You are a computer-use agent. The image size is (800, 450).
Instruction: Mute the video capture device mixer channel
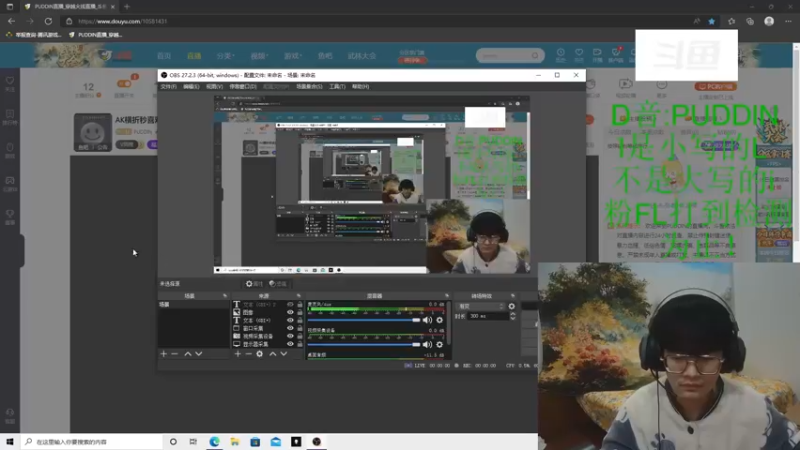tap(427, 344)
